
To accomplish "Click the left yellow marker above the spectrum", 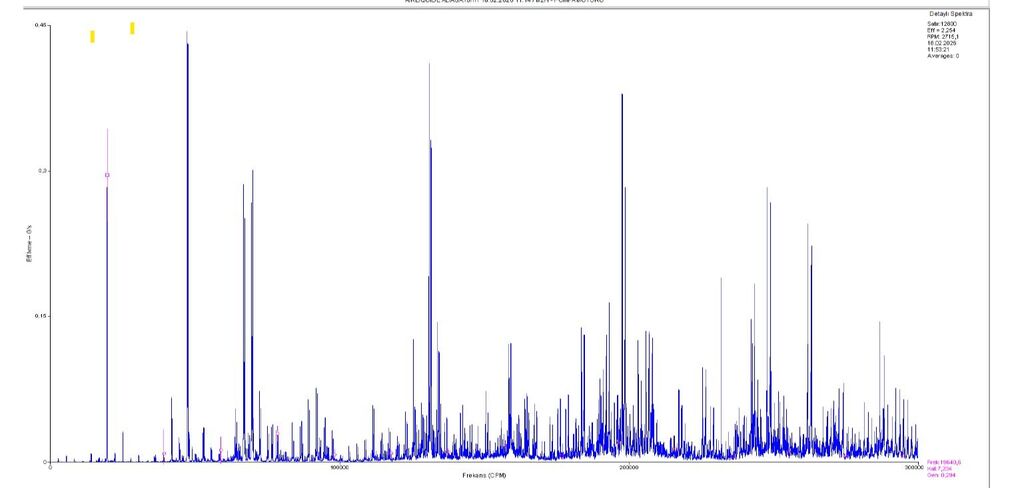I will tap(92, 37).
